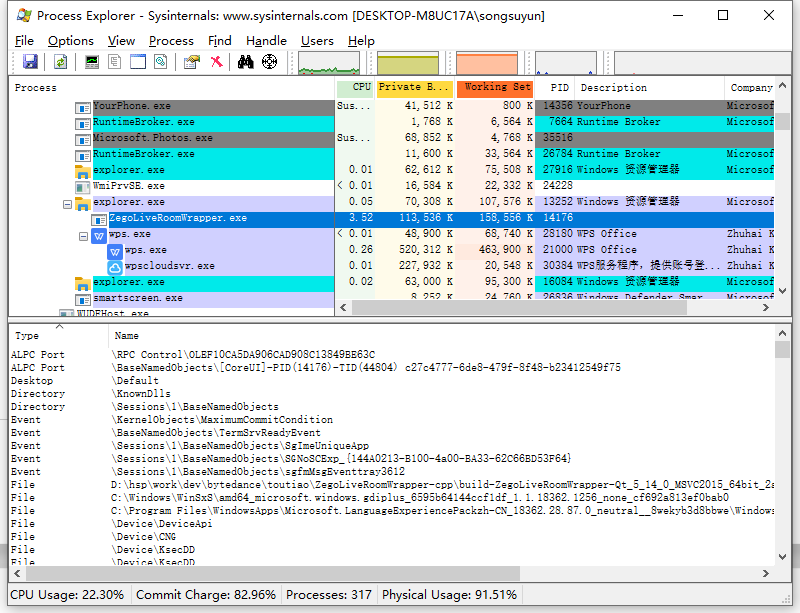The height and width of the screenshot is (613, 800).
Task: Open the View menu
Action: (121, 41)
